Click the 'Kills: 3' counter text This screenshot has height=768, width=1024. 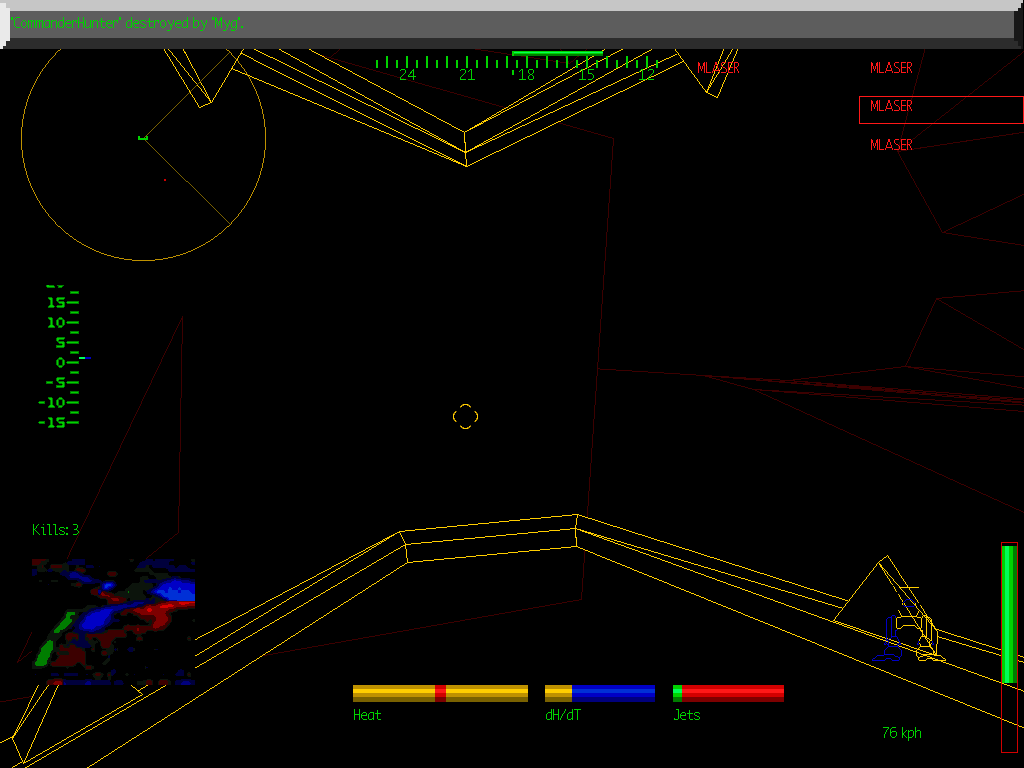pyautogui.click(x=55, y=529)
